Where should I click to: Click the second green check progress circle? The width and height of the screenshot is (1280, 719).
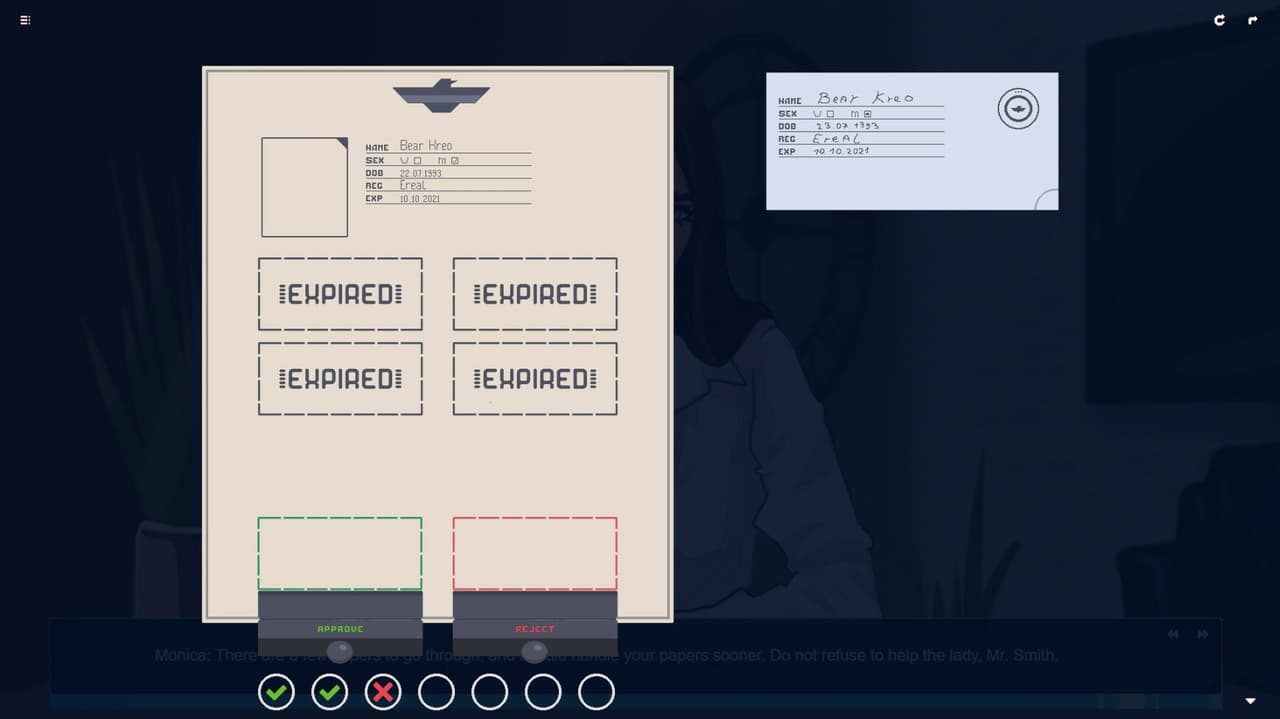[329, 691]
